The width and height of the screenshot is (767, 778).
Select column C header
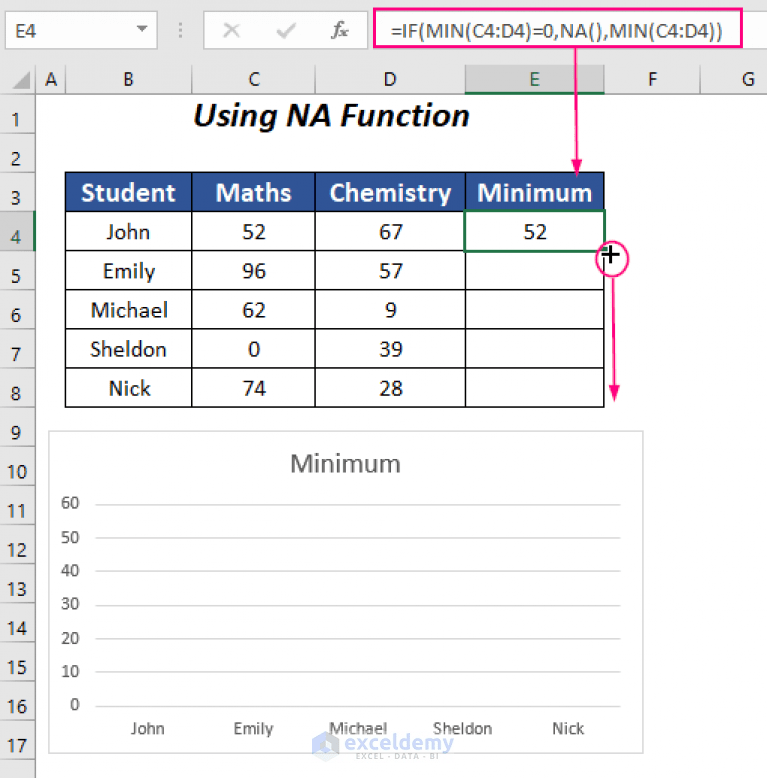[x=254, y=79]
